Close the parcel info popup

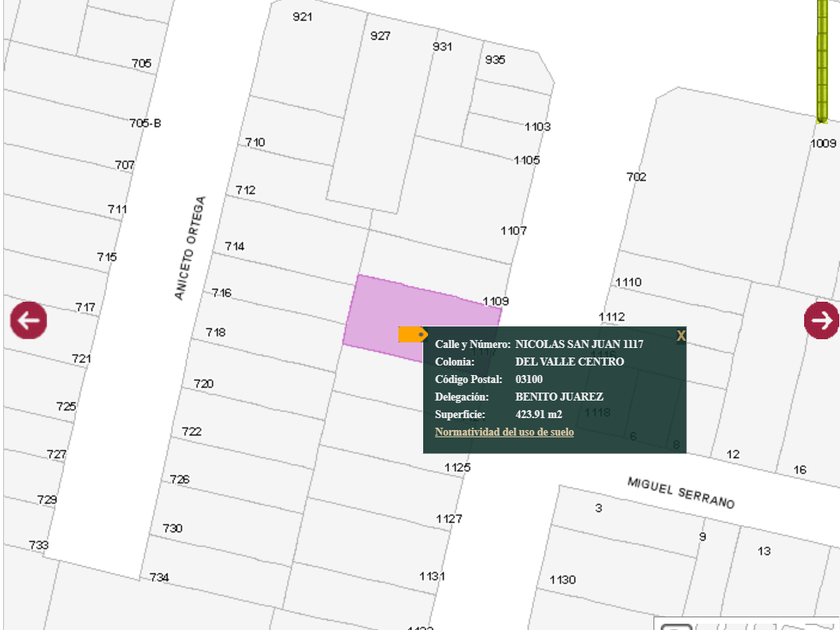click(x=681, y=336)
